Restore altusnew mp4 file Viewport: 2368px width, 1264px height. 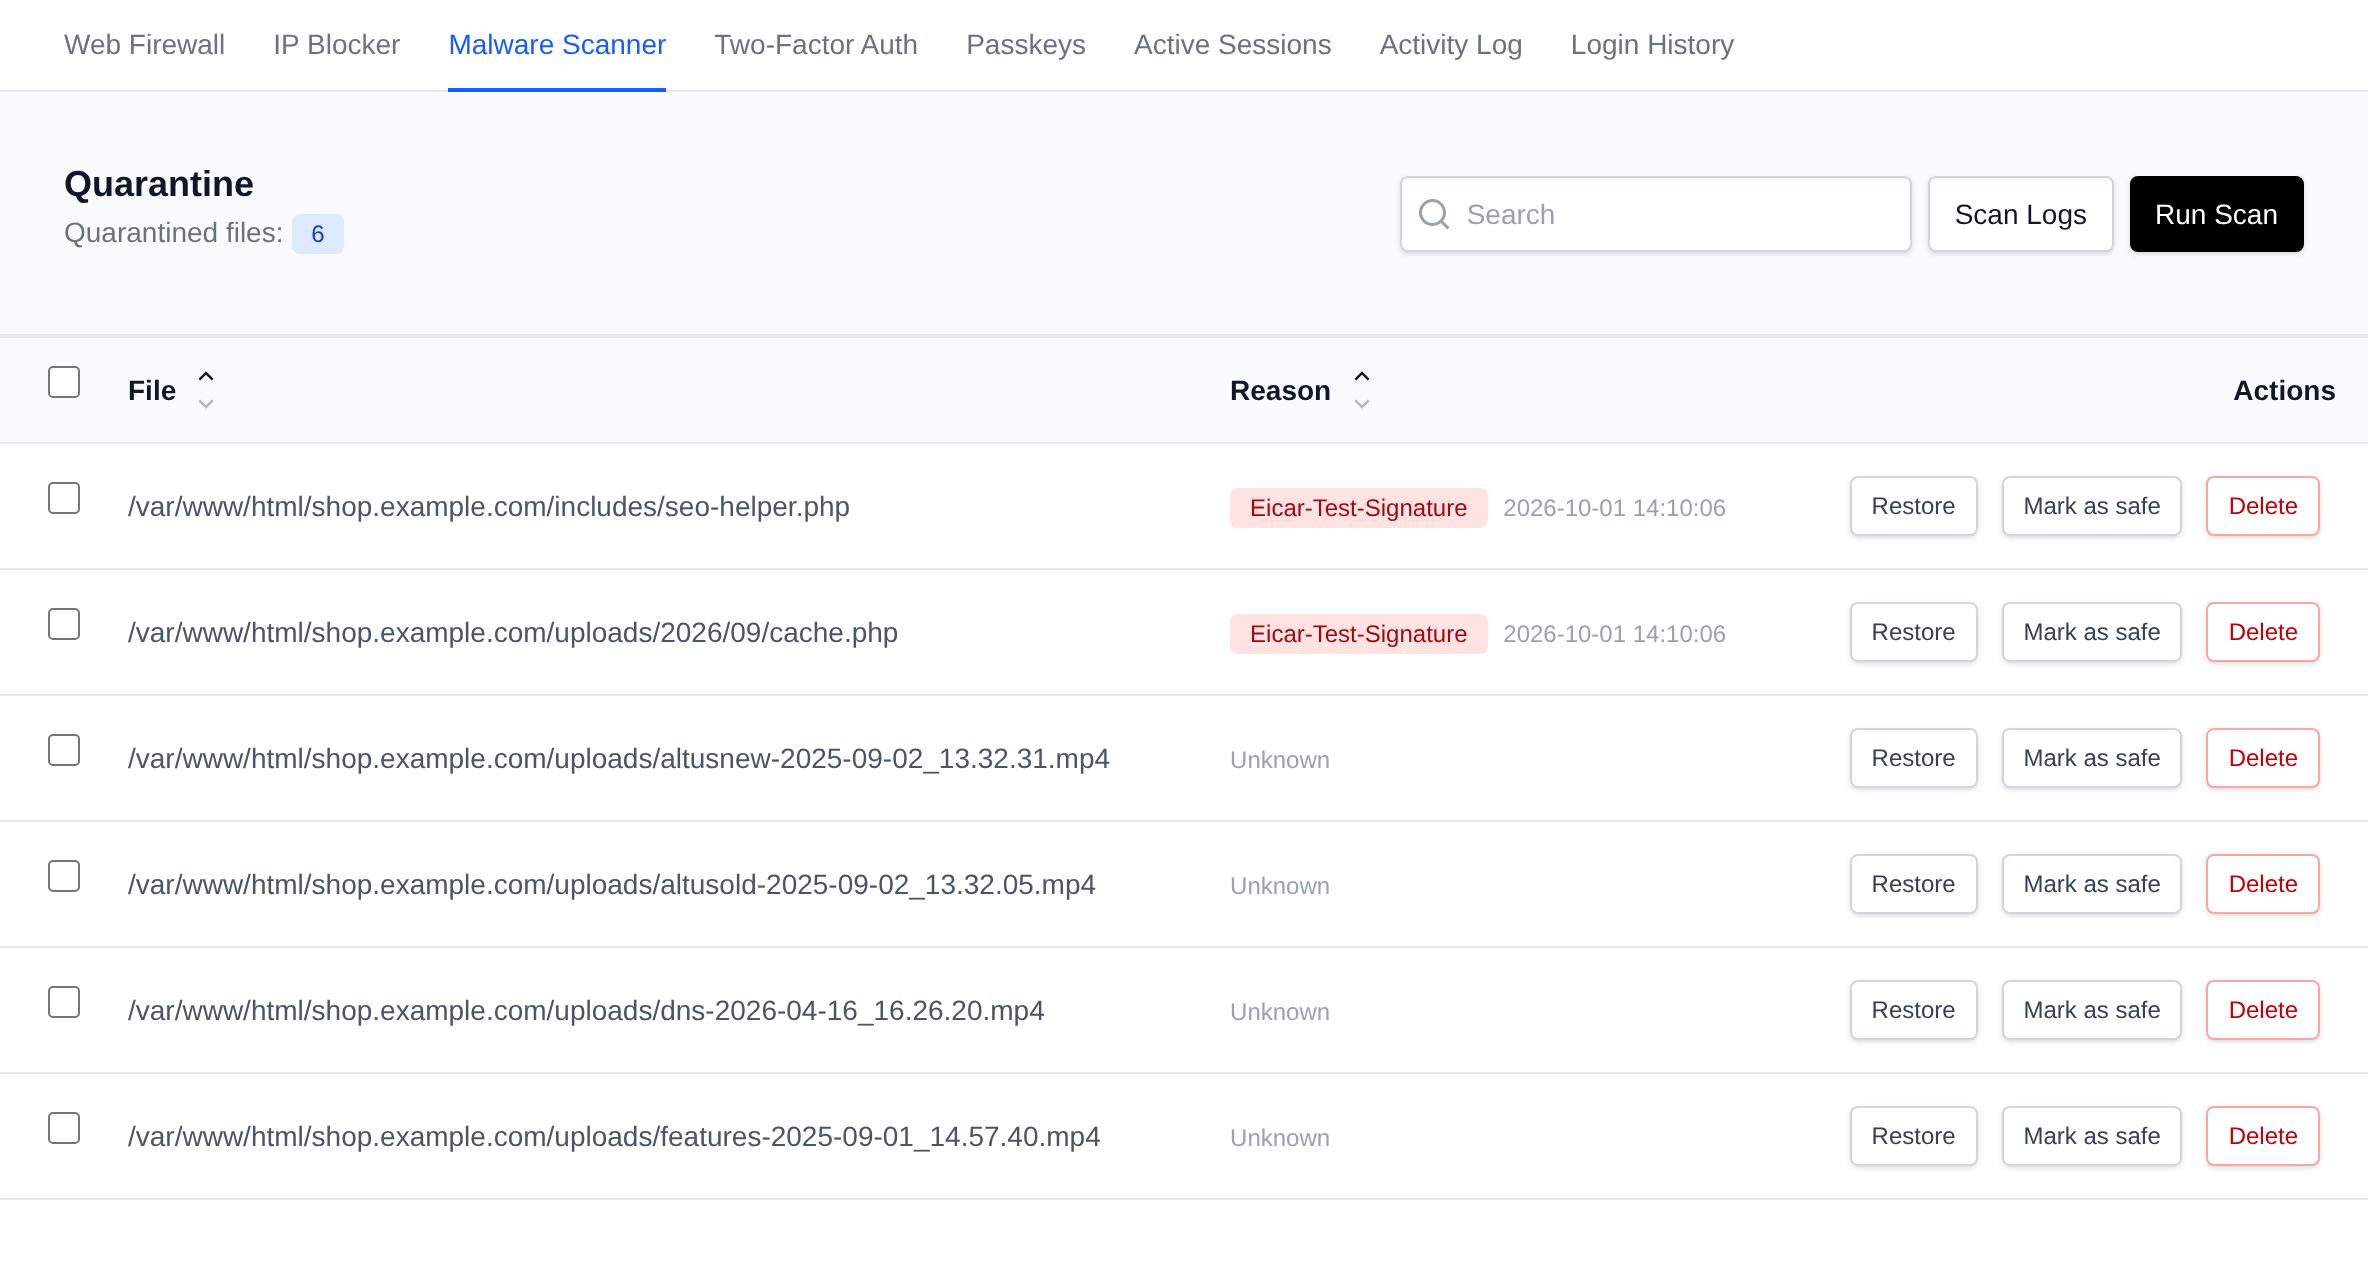tap(1913, 758)
